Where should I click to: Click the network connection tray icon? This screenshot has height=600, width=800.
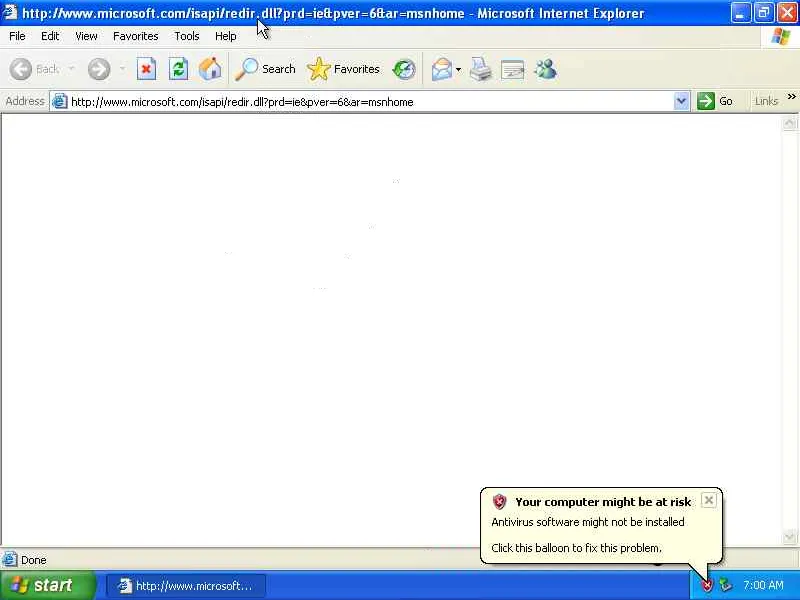[725, 585]
